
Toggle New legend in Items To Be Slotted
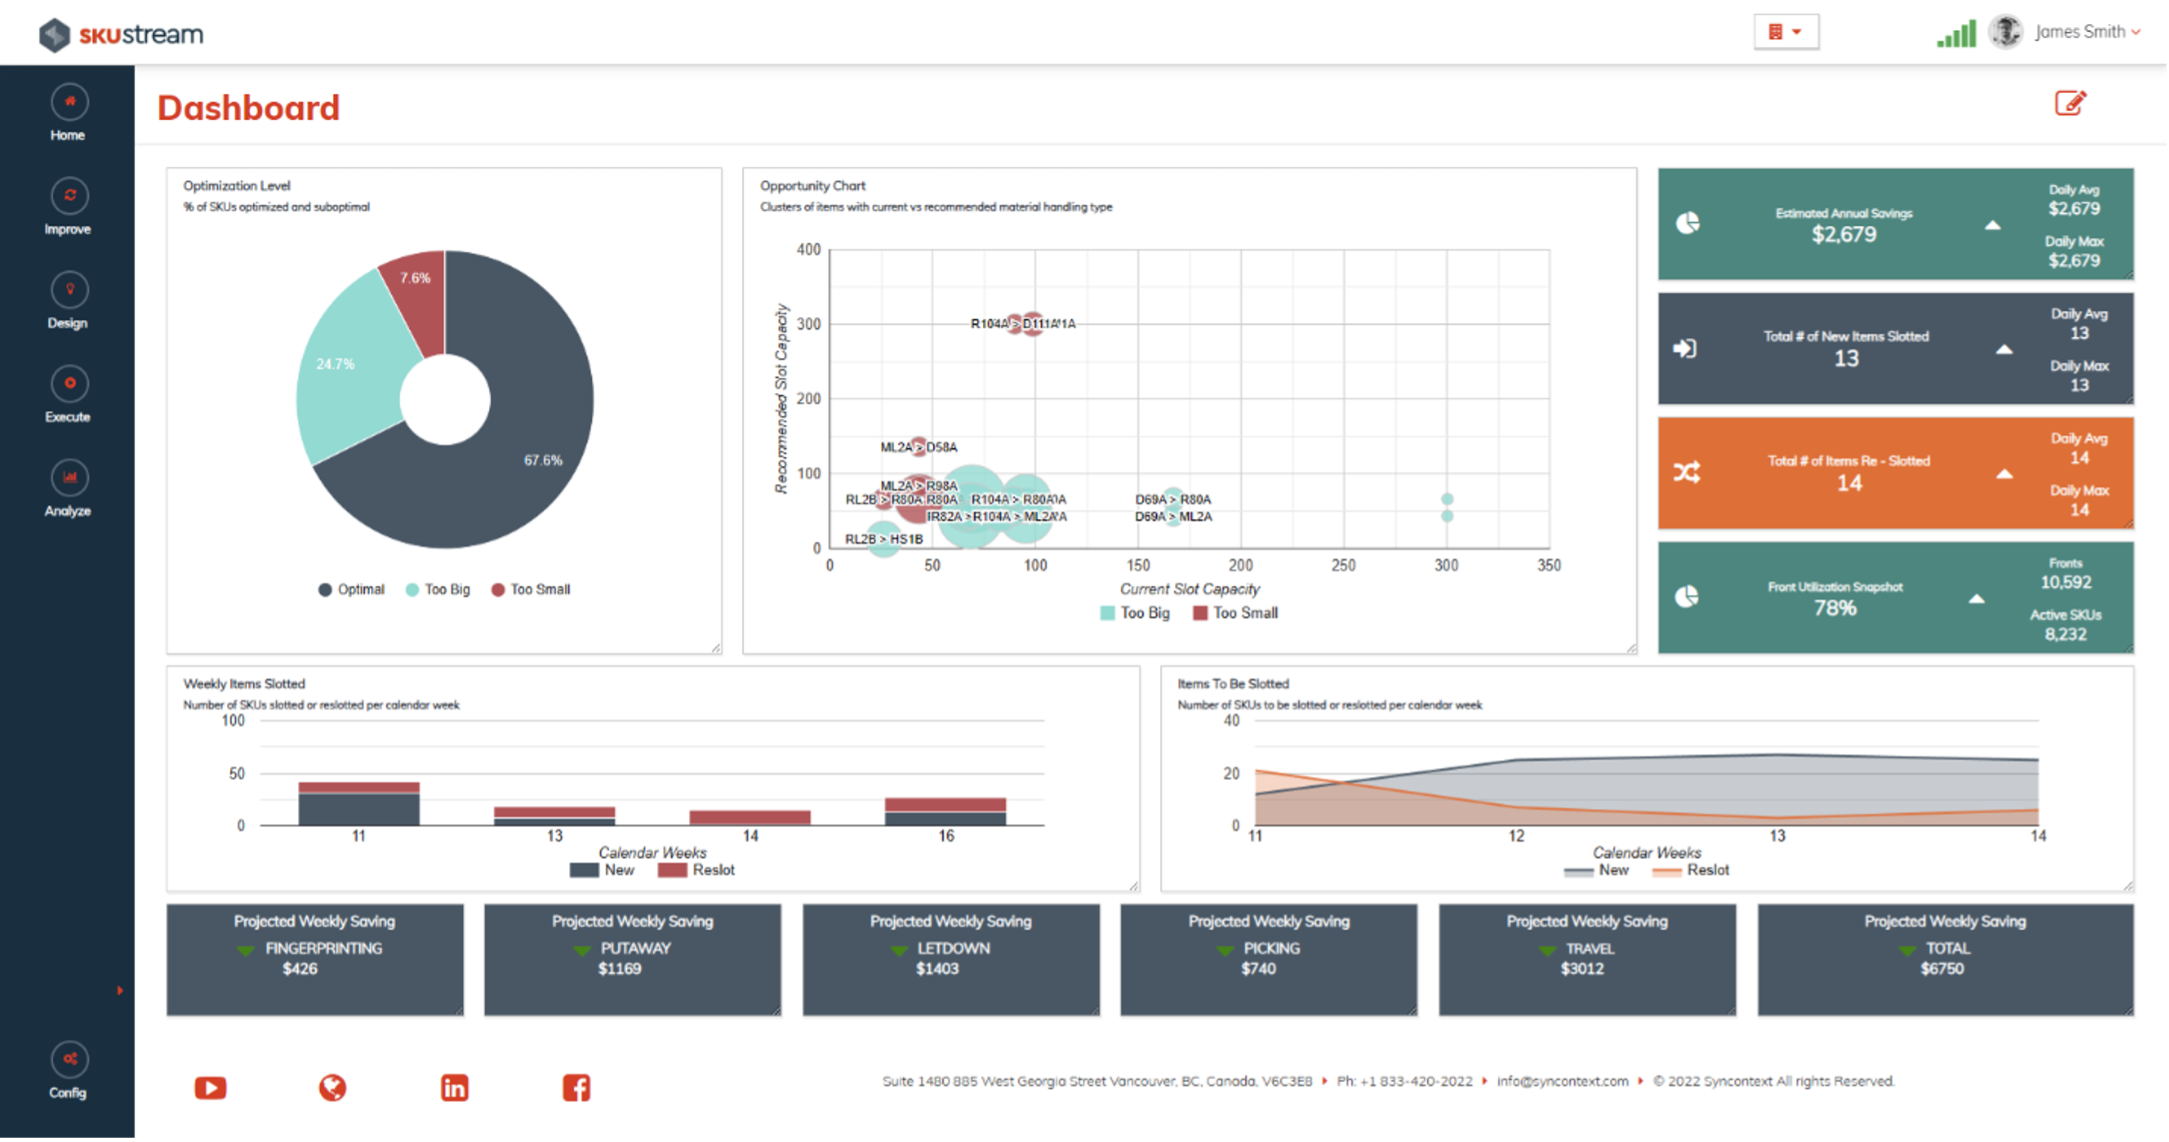click(1596, 870)
